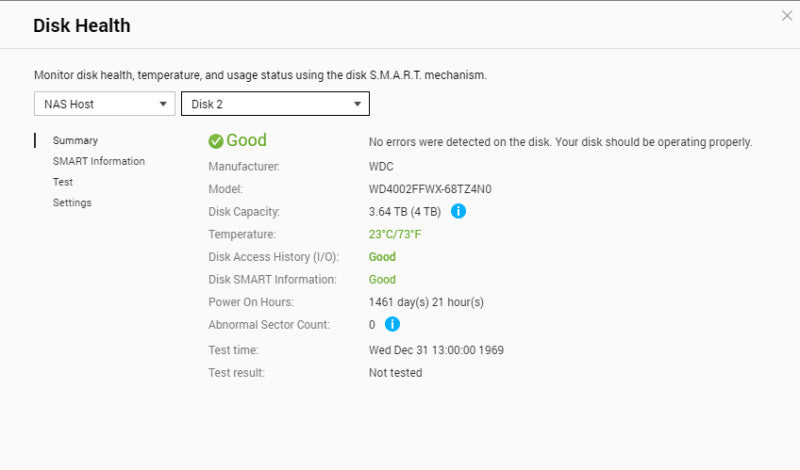Open the Test tab
This screenshot has height=470, width=800.
pos(63,182)
